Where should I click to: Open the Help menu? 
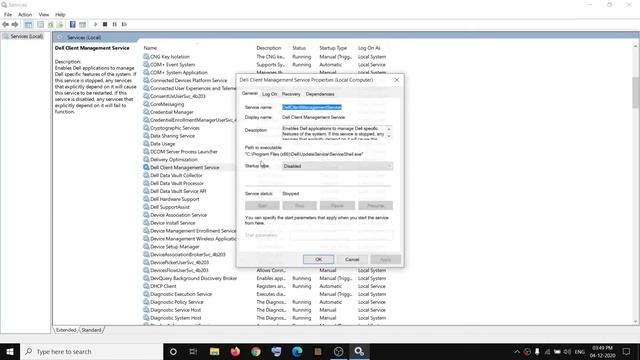pos(60,14)
